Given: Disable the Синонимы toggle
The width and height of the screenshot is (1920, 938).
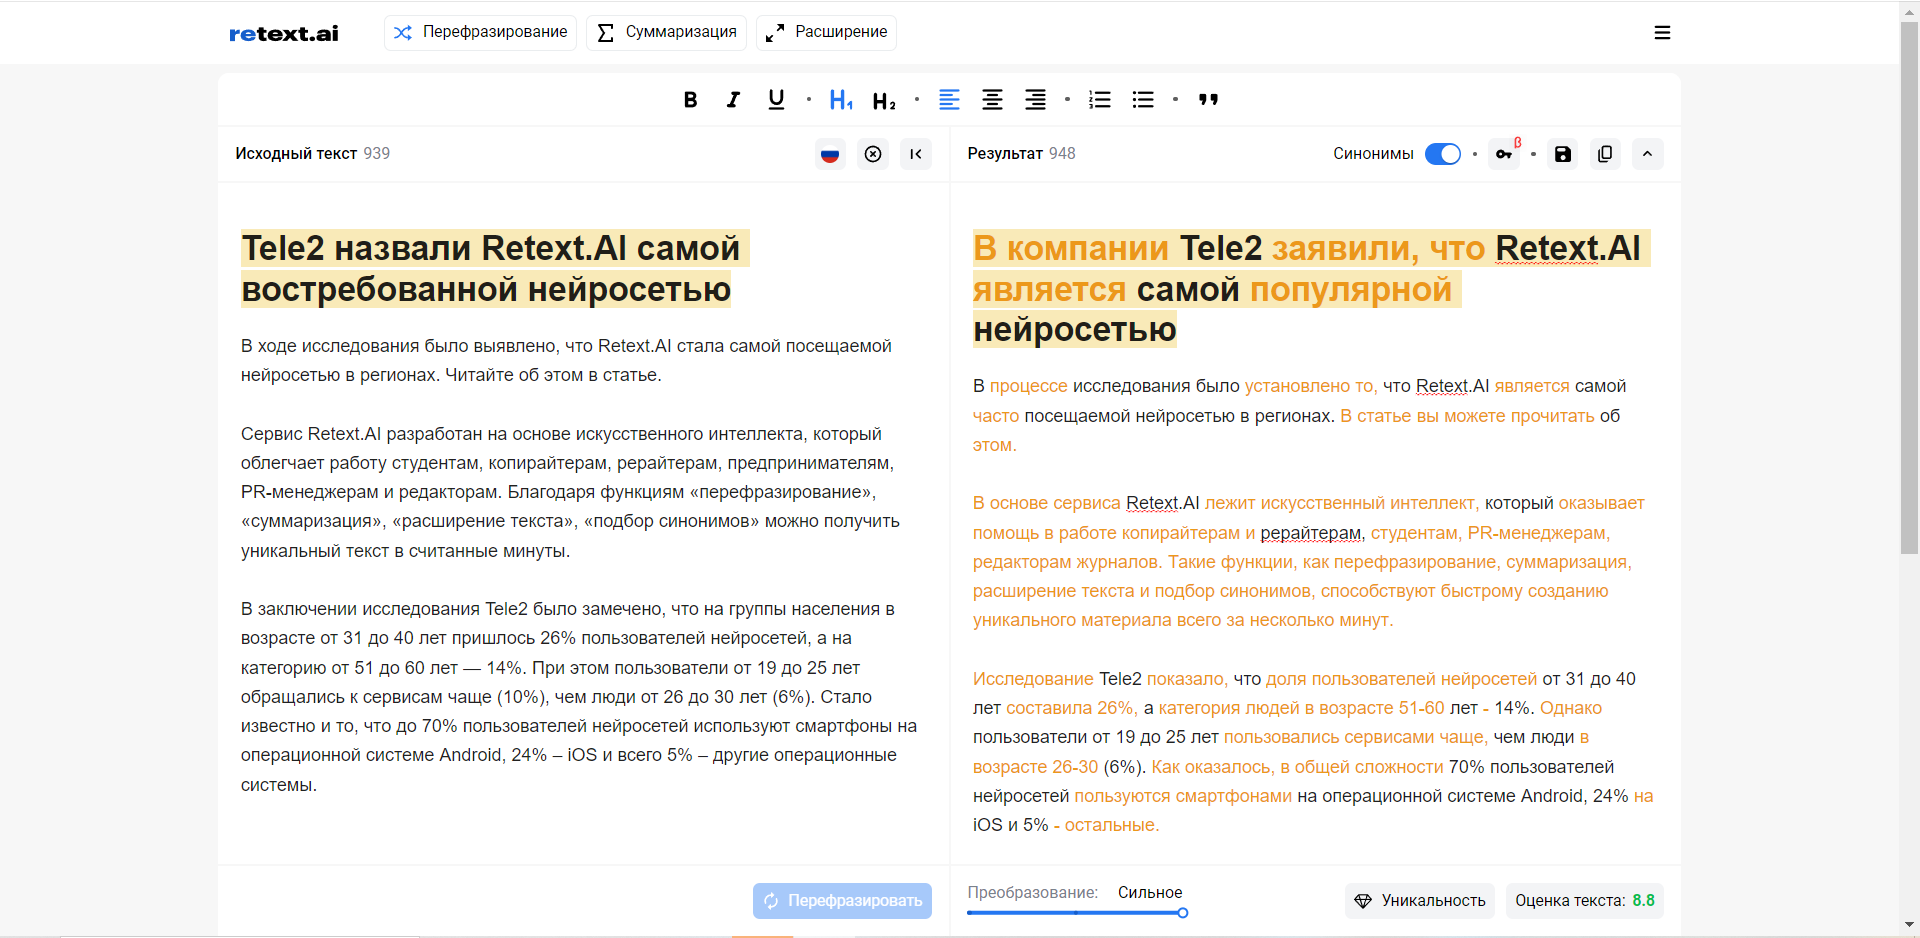Looking at the screenshot, I should click(x=1442, y=154).
